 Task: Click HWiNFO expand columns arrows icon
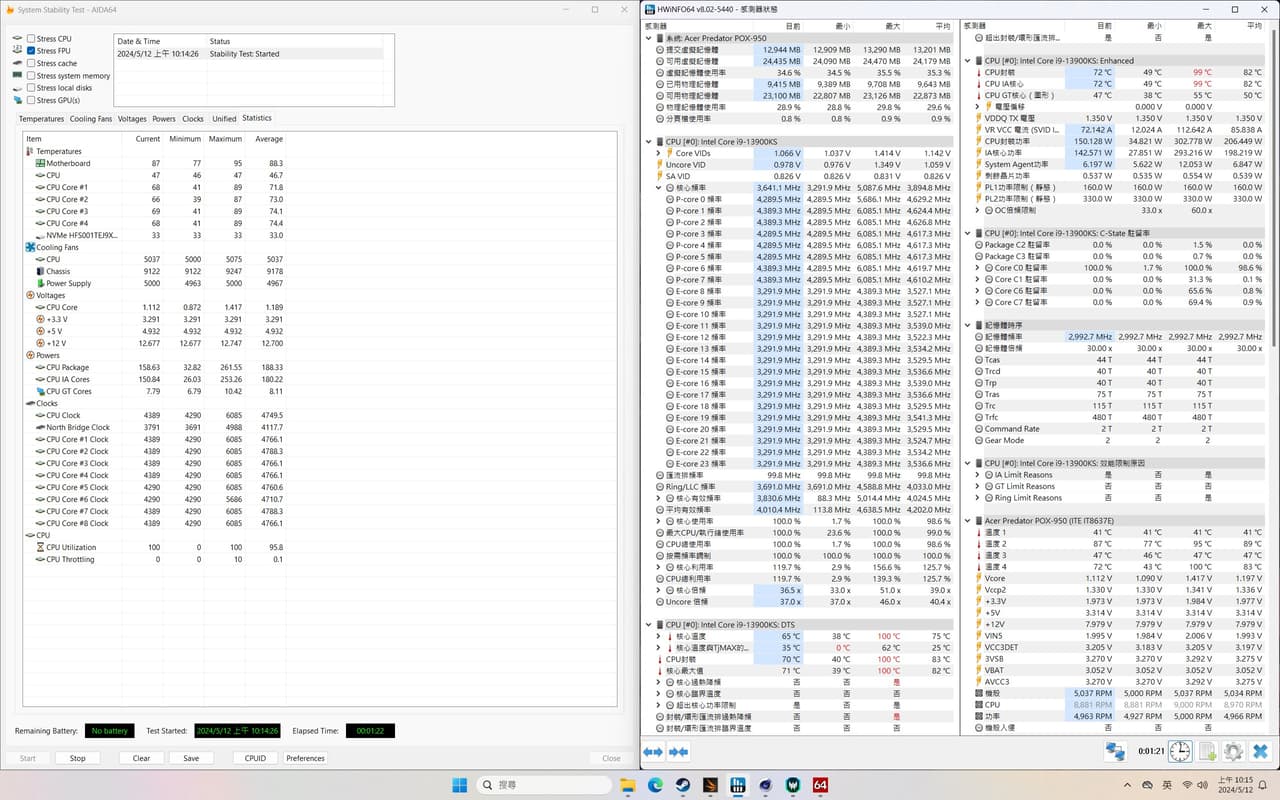[653, 751]
